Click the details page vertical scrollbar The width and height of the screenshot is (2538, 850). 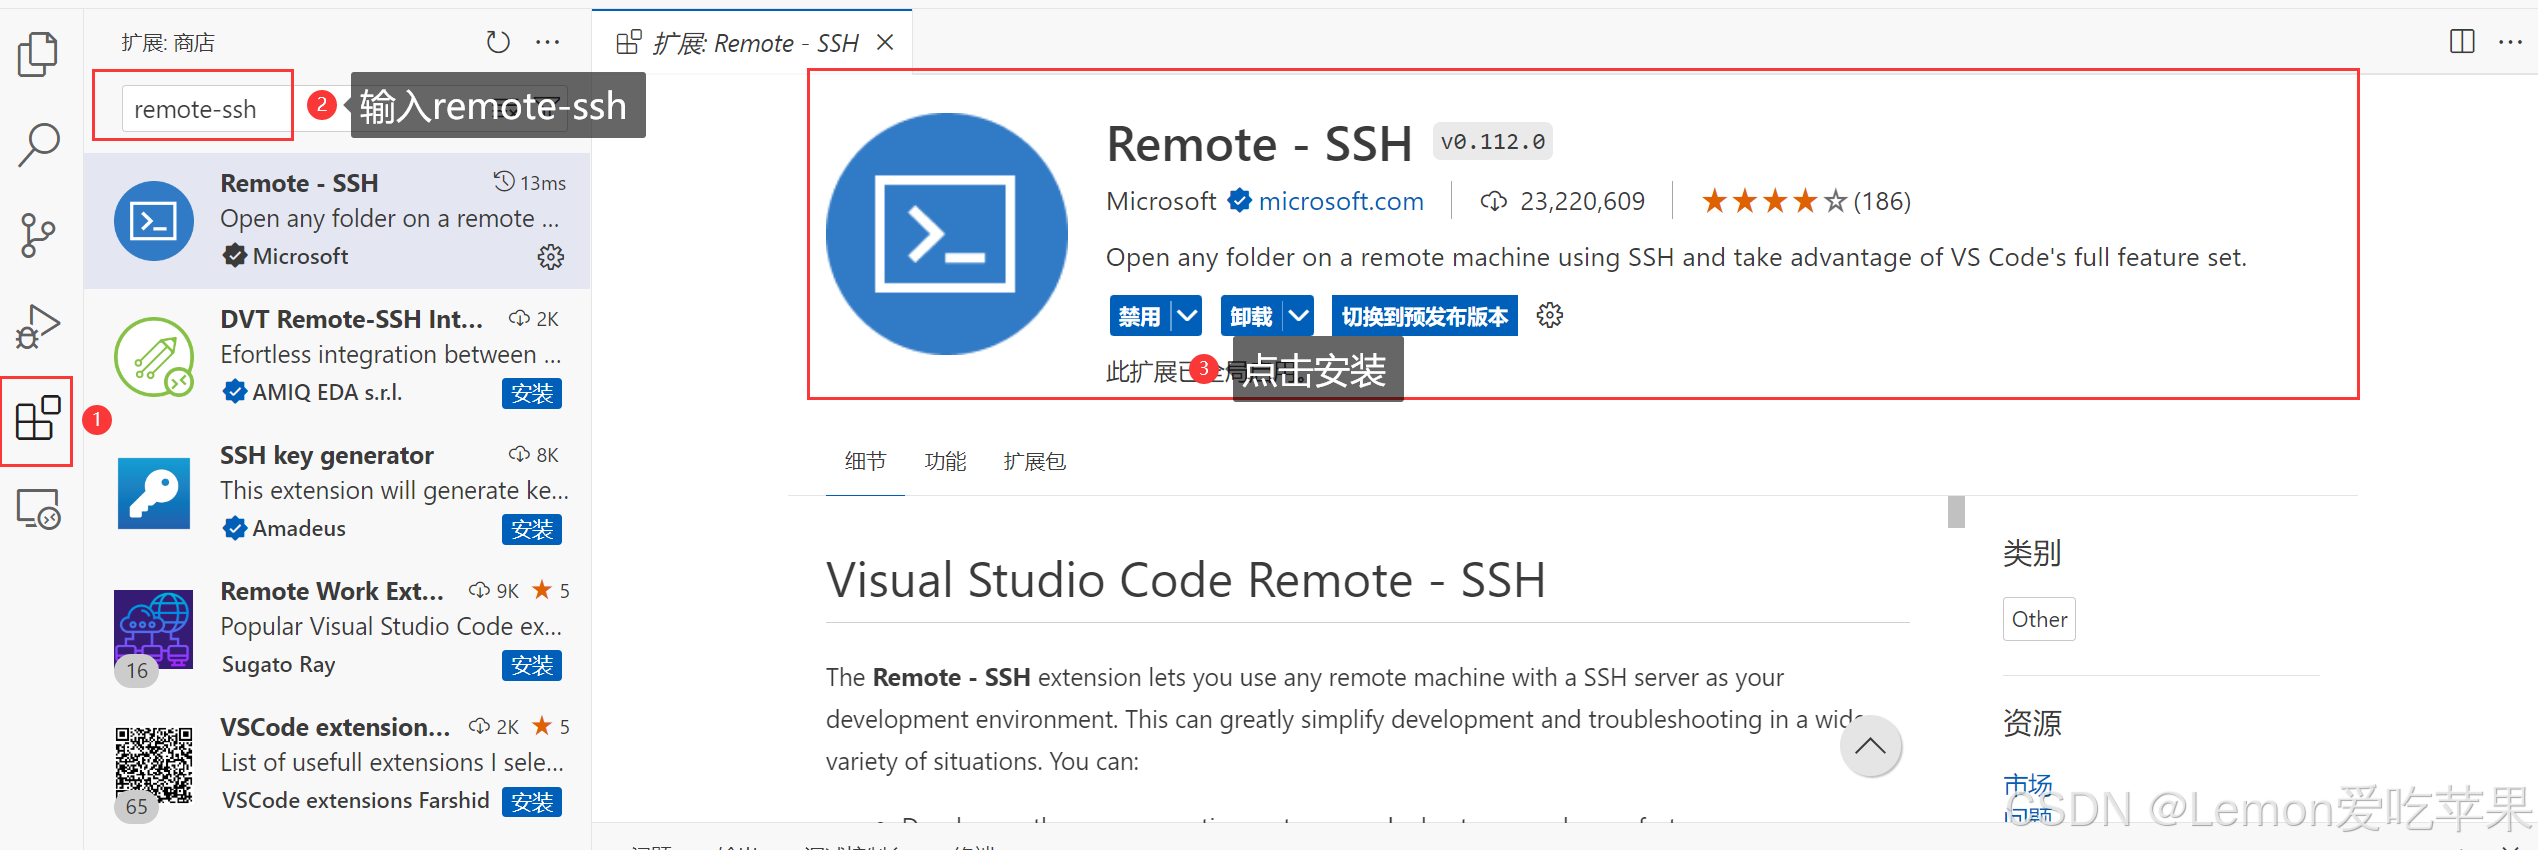[1956, 512]
